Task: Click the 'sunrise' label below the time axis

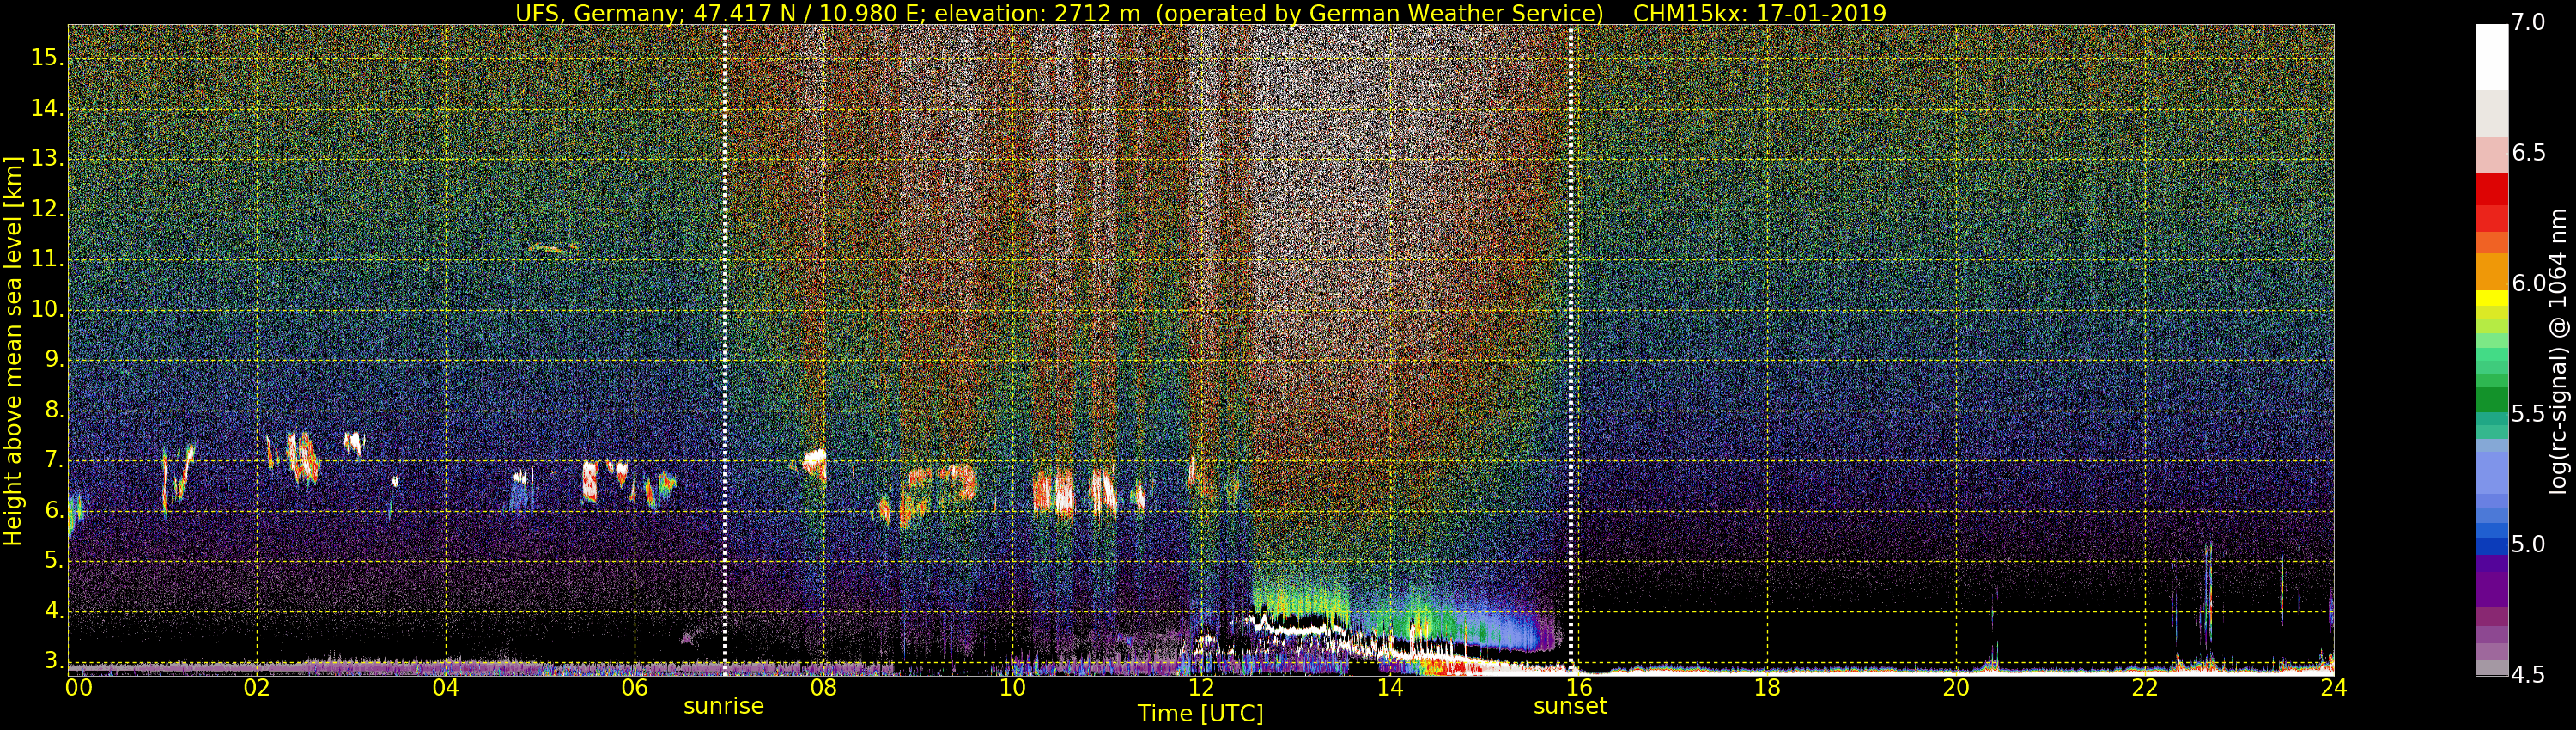Action: click(723, 706)
